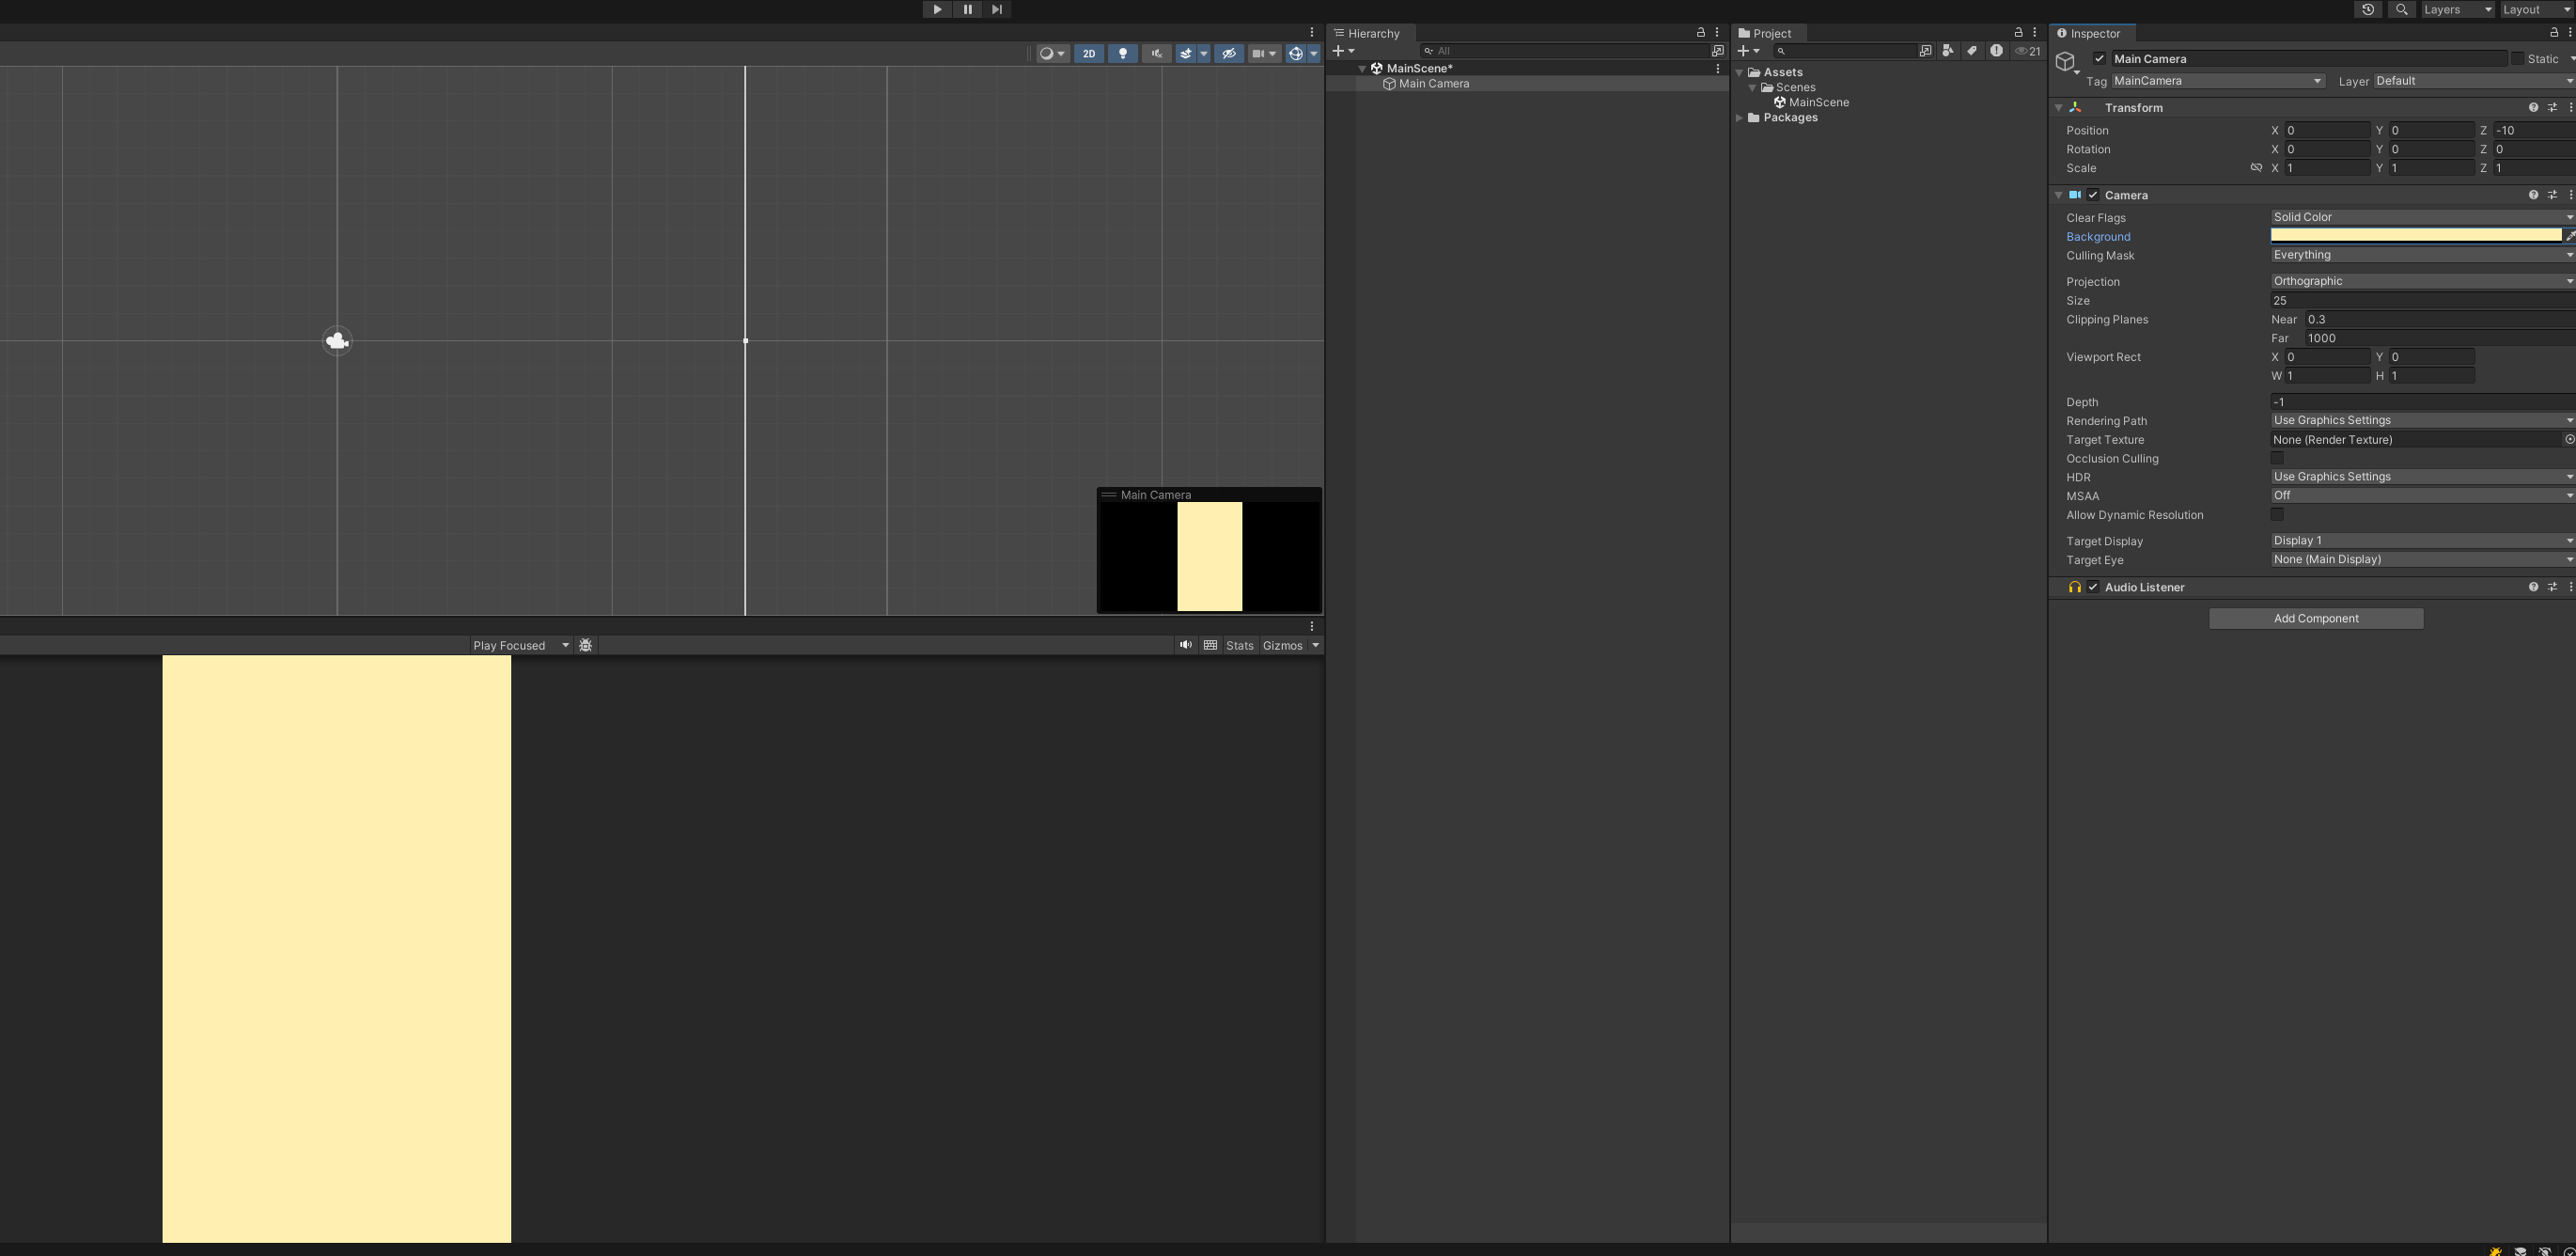This screenshot has height=1256, width=2576.
Task: Open the Camera component help icon
Action: [2533, 195]
